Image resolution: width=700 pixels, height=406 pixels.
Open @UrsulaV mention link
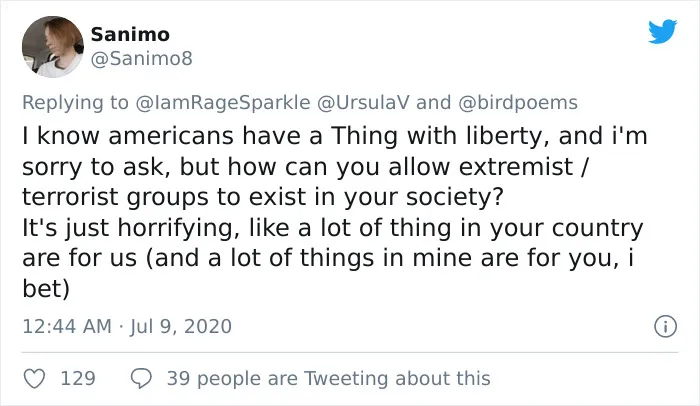tap(362, 103)
